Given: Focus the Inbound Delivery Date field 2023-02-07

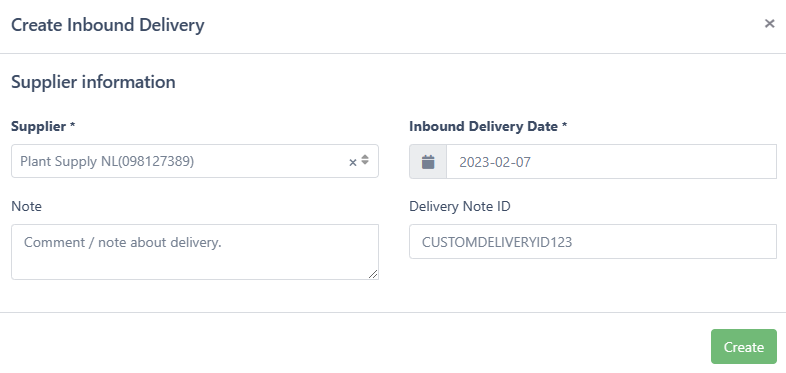Looking at the screenshot, I should pos(611,161).
